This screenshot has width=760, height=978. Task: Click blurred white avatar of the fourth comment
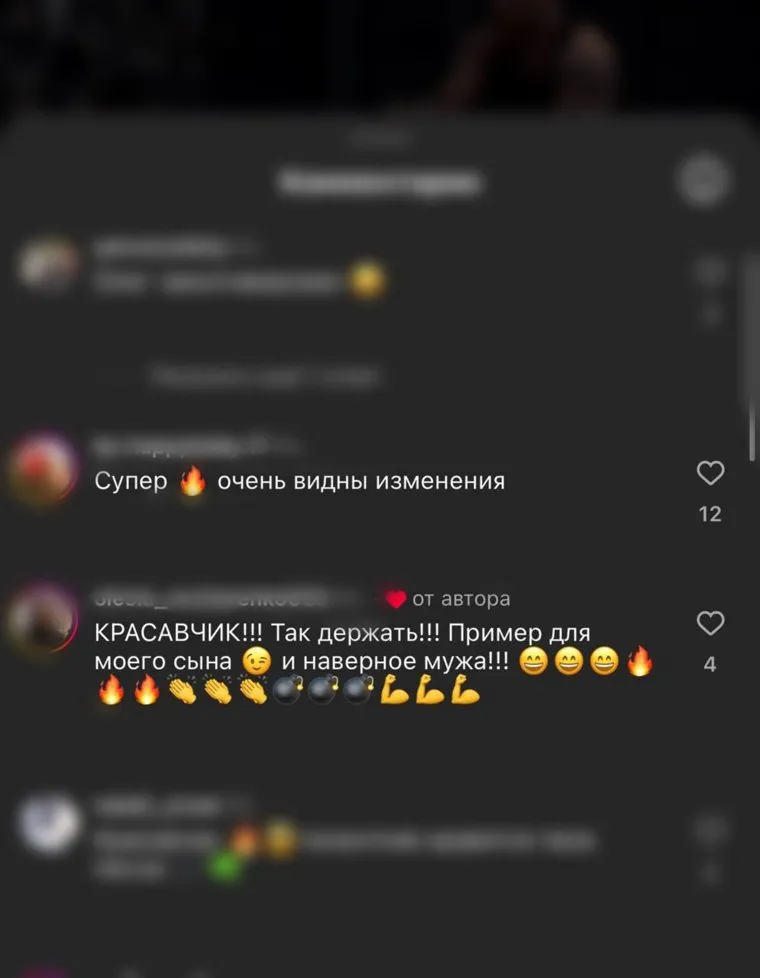(x=49, y=822)
